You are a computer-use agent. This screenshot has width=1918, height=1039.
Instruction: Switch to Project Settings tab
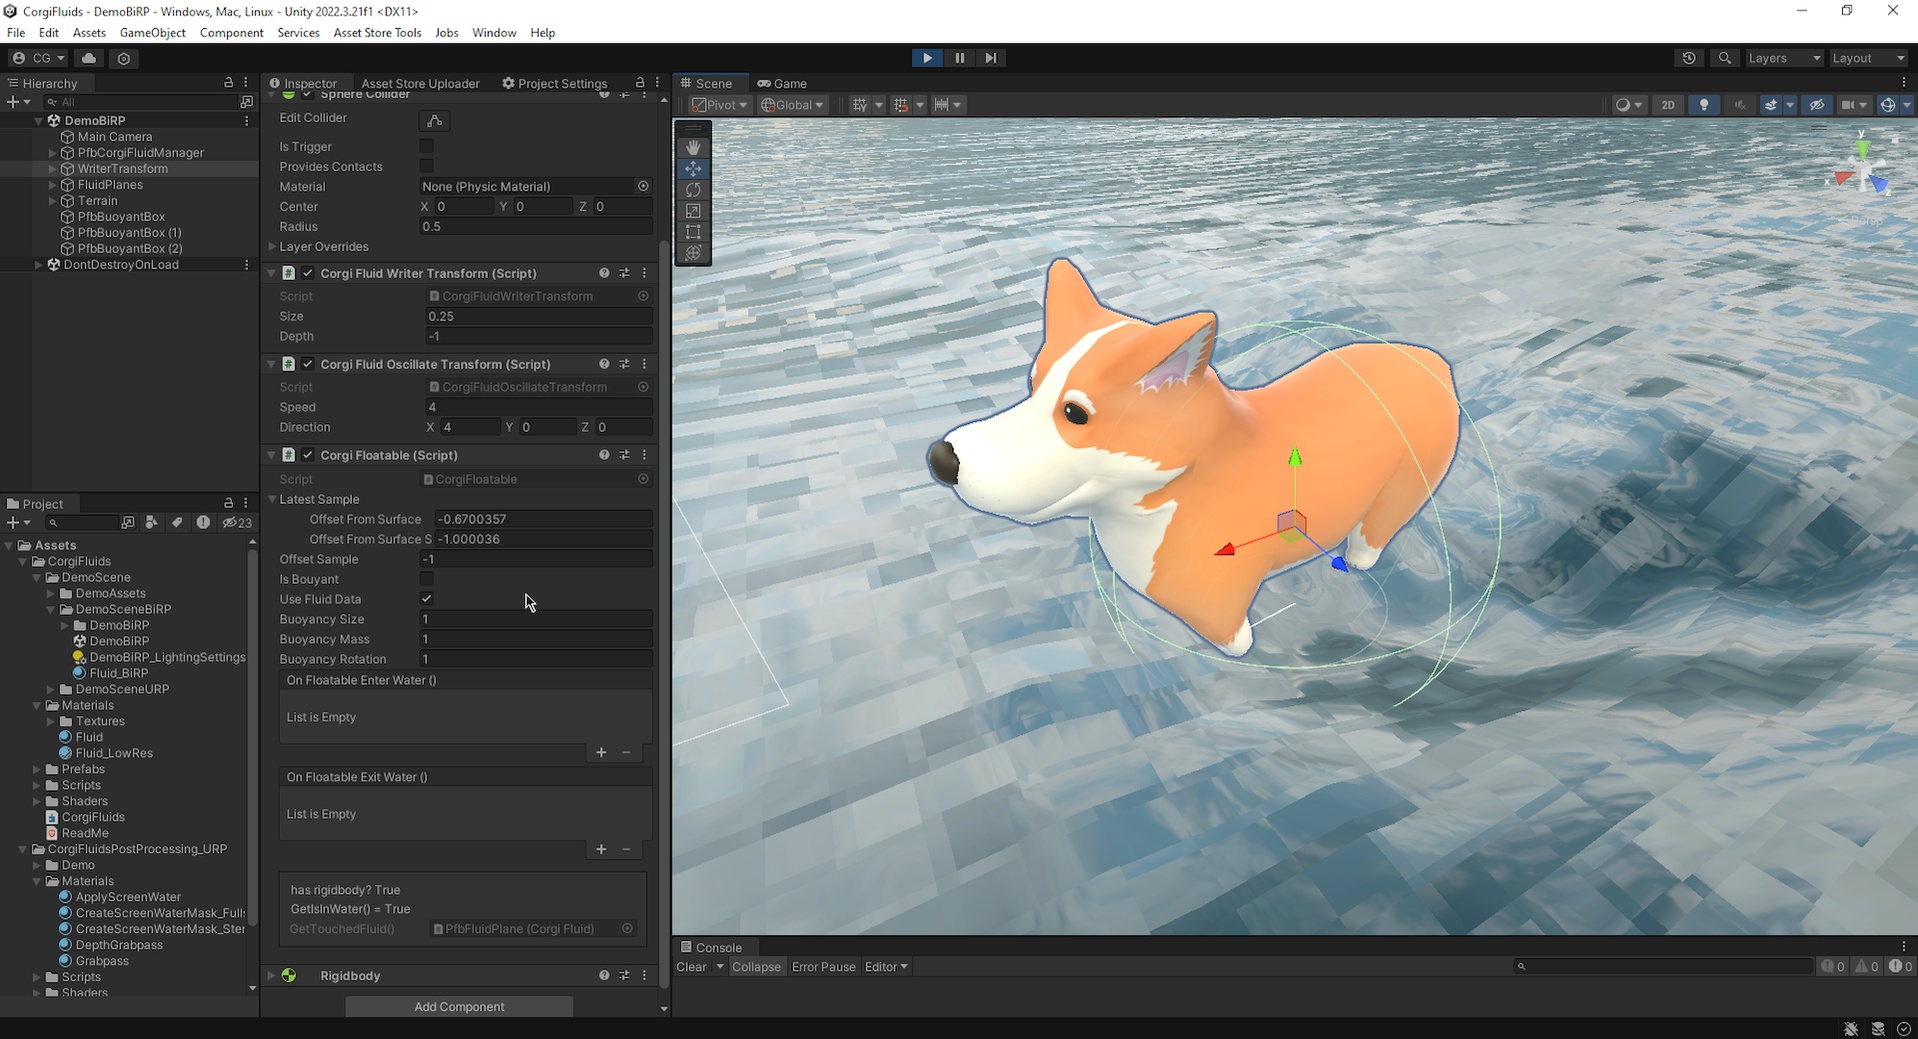555,83
